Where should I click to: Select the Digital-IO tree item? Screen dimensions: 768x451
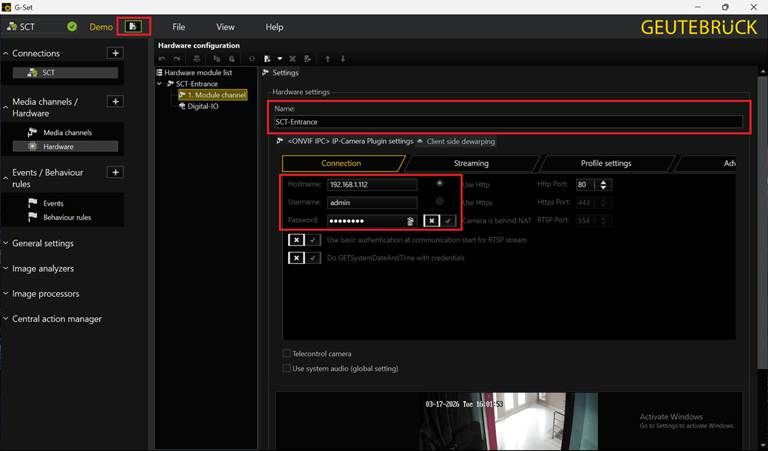click(198, 106)
